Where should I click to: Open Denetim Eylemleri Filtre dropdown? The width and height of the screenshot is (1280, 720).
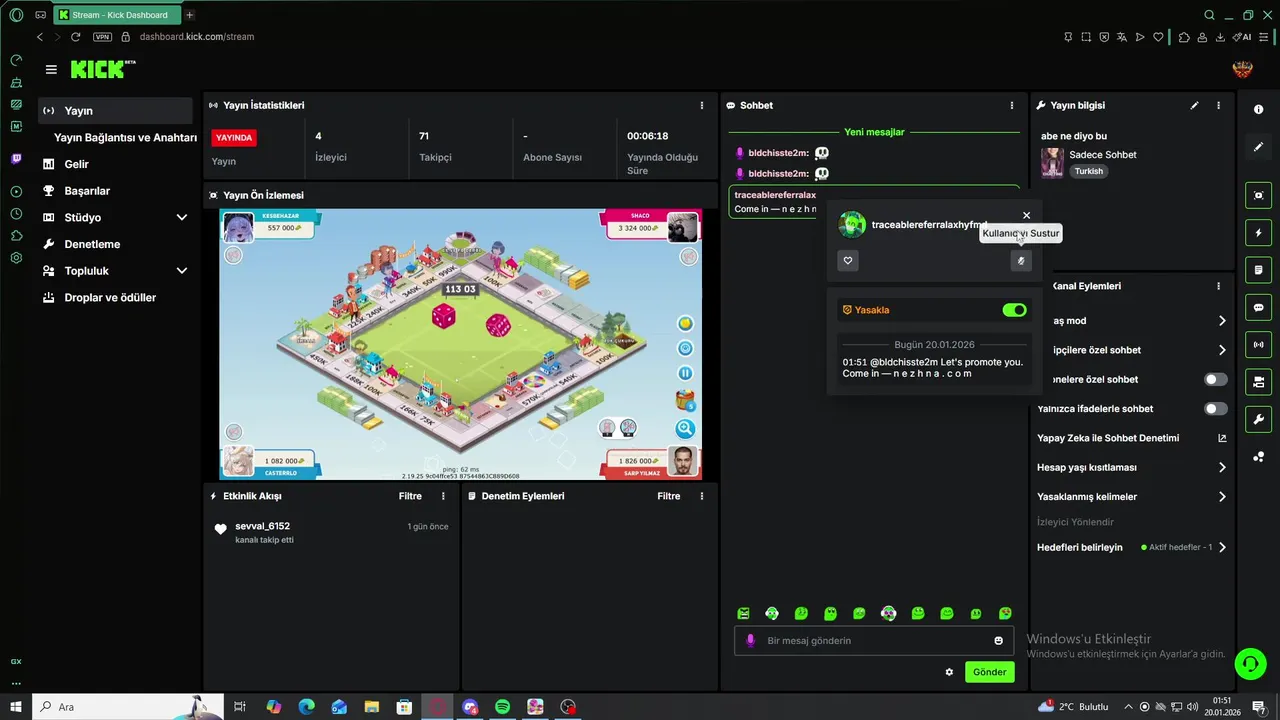(x=669, y=496)
